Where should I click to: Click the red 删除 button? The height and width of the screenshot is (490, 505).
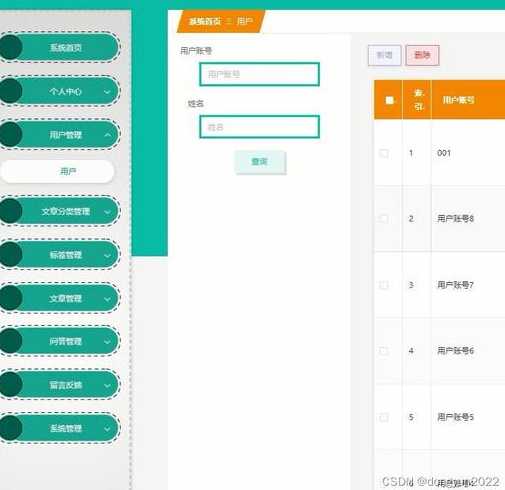pos(422,55)
